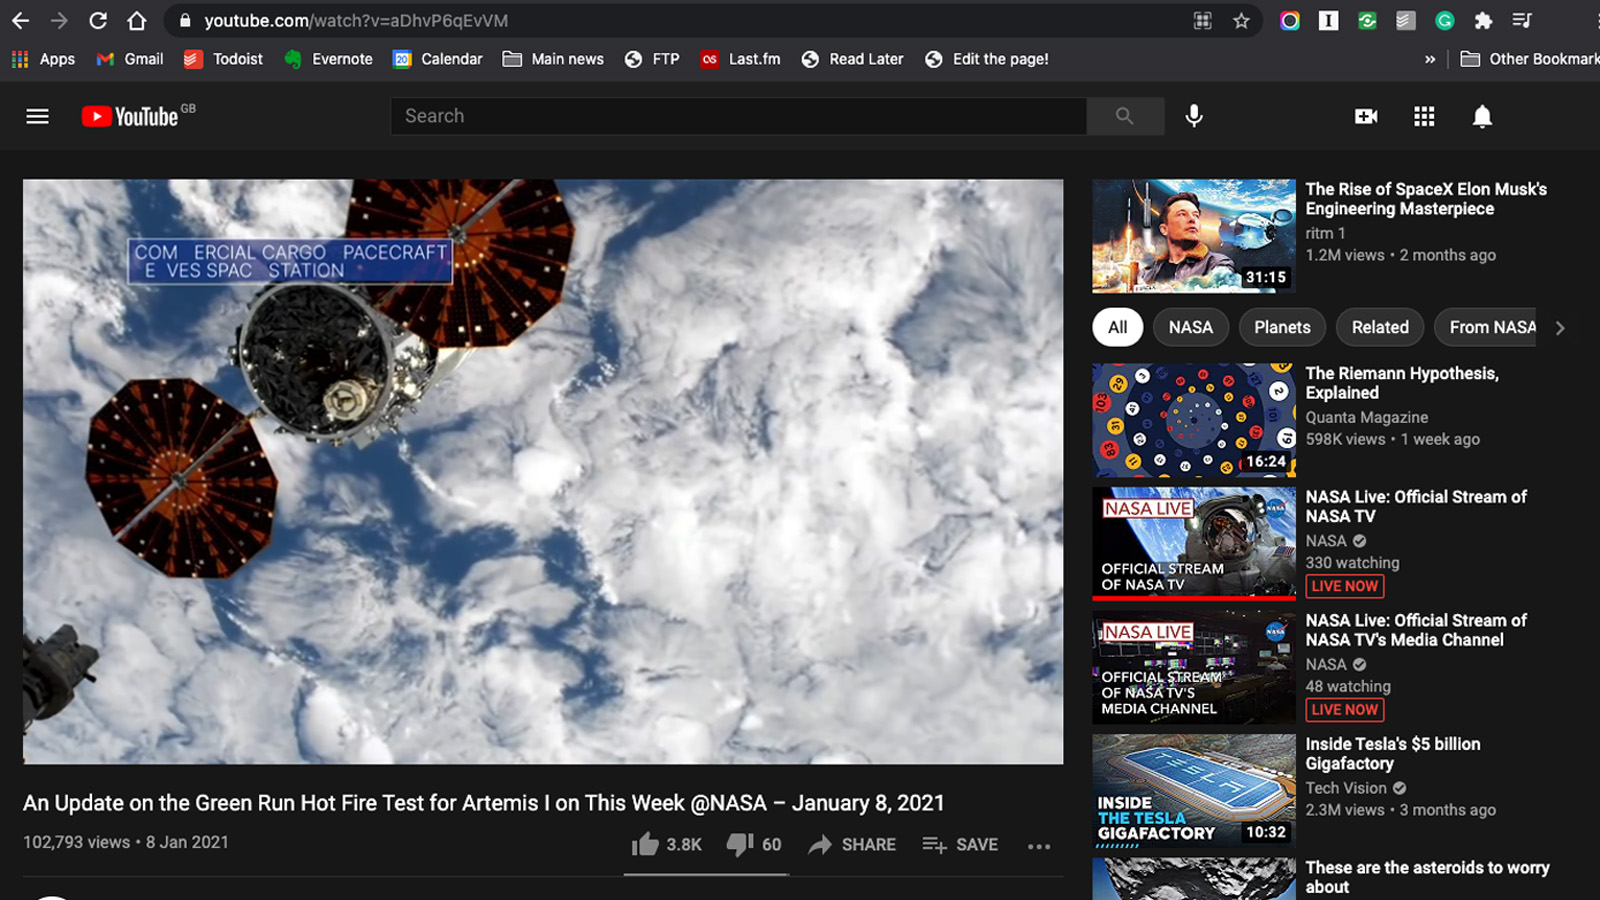Open the Read Later bookmark
Screen dimensions: 1600x900
click(x=853, y=59)
